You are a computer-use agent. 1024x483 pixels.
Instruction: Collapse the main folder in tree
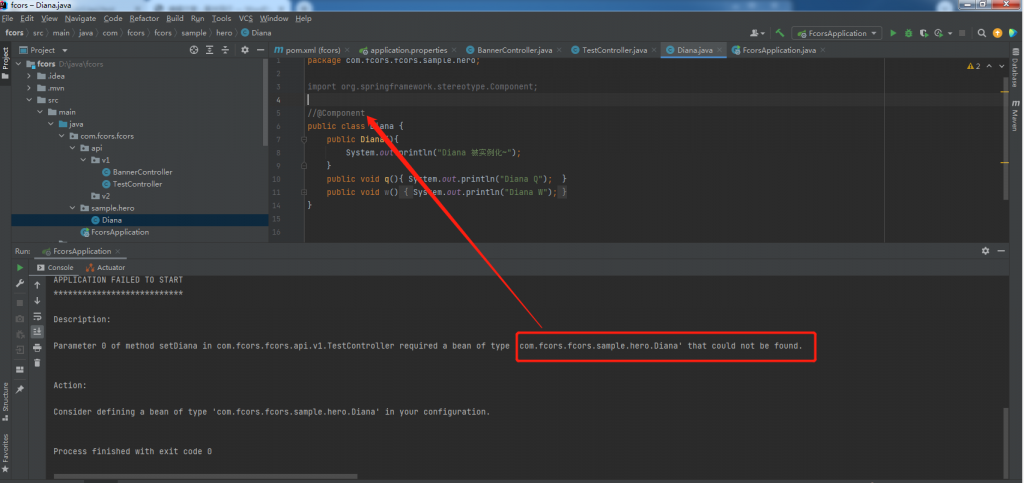click(40, 112)
